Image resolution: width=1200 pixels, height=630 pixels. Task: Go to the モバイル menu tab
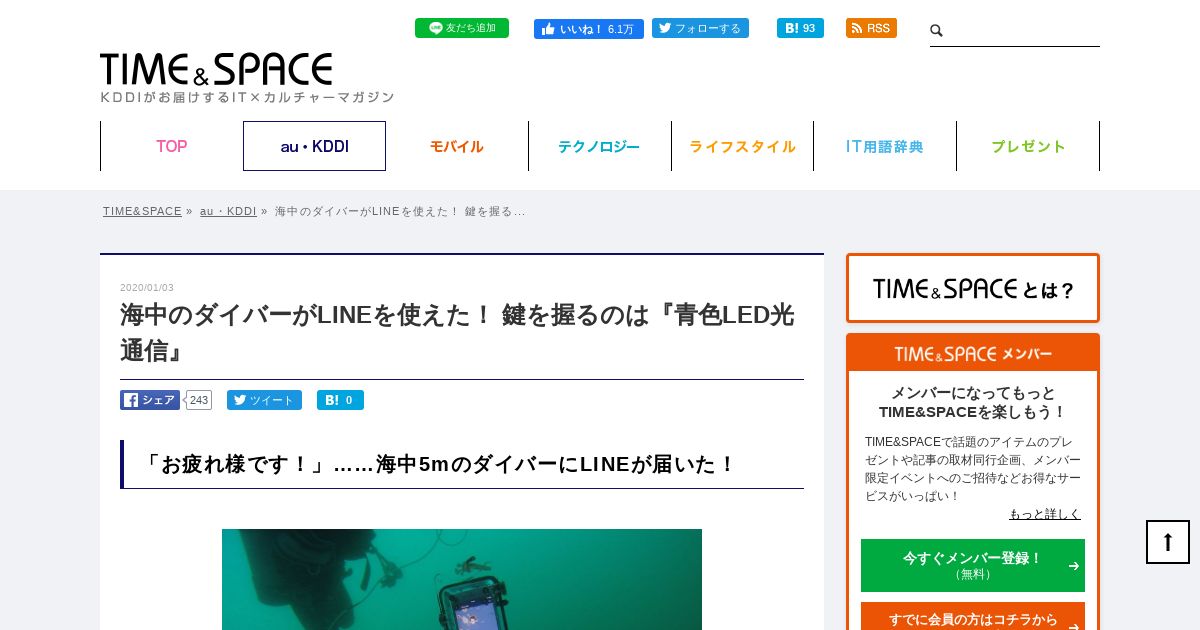click(457, 146)
